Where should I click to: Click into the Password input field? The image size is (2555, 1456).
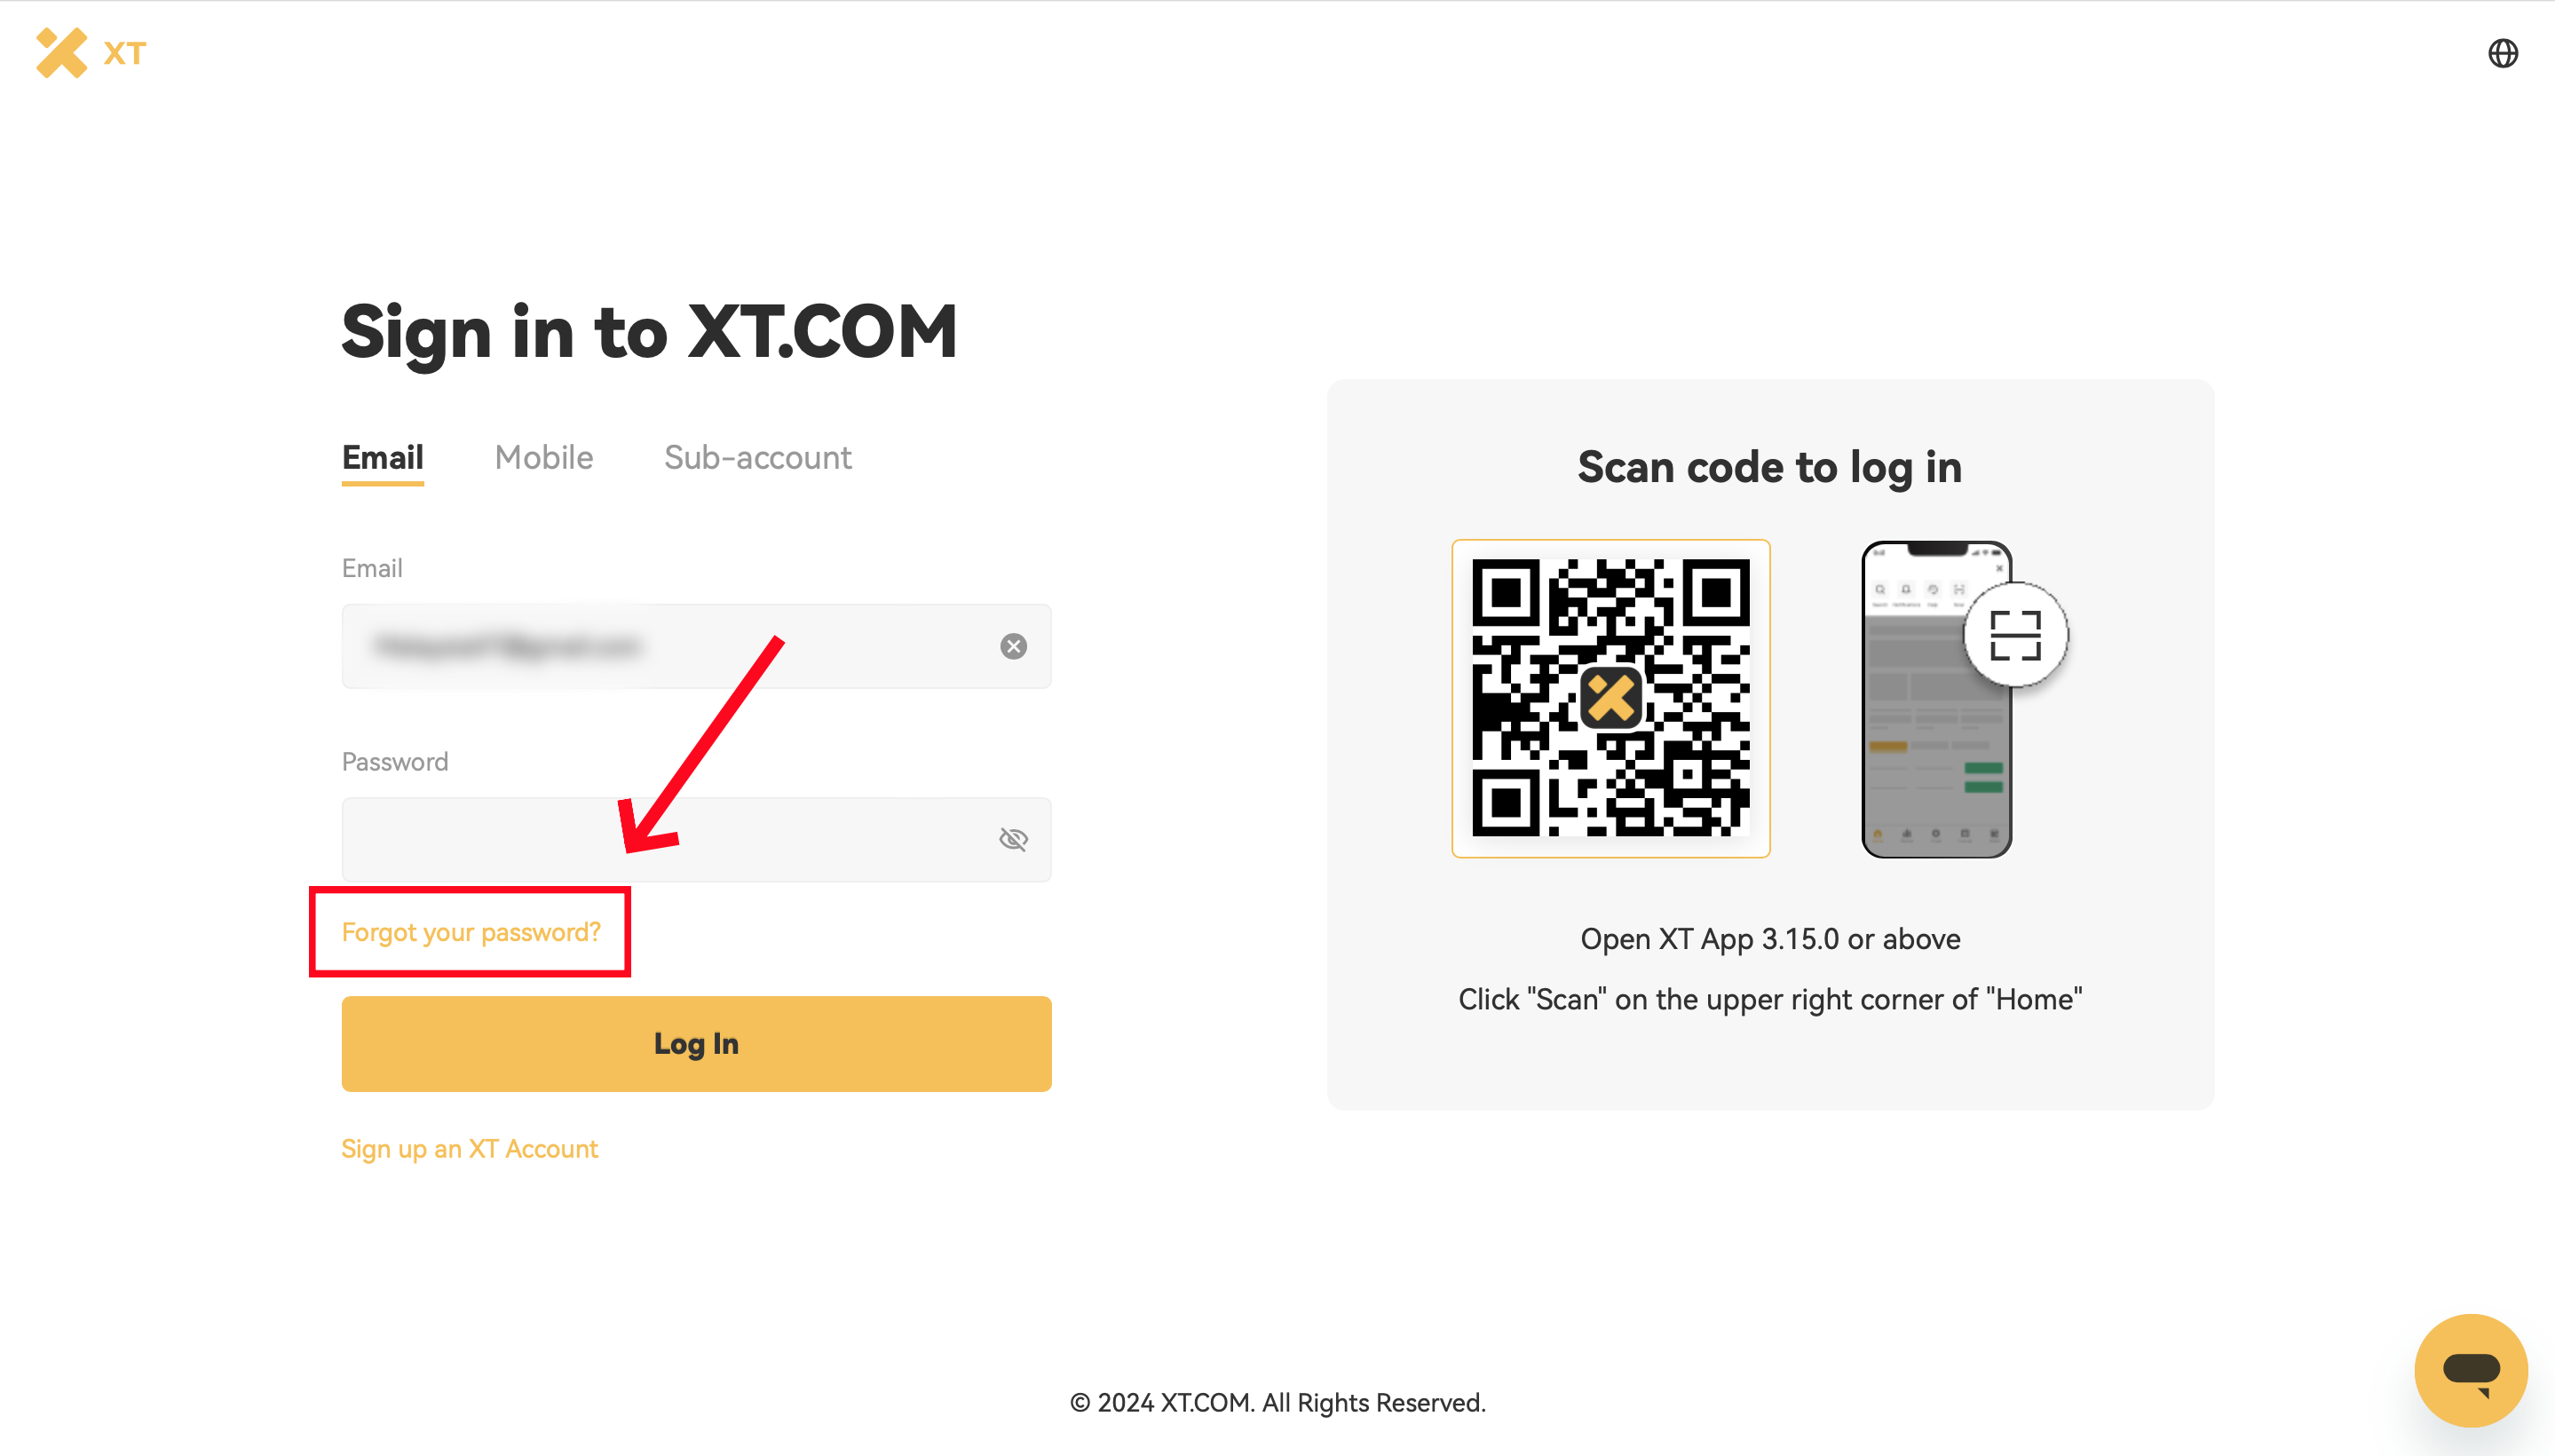(x=660, y=839)
